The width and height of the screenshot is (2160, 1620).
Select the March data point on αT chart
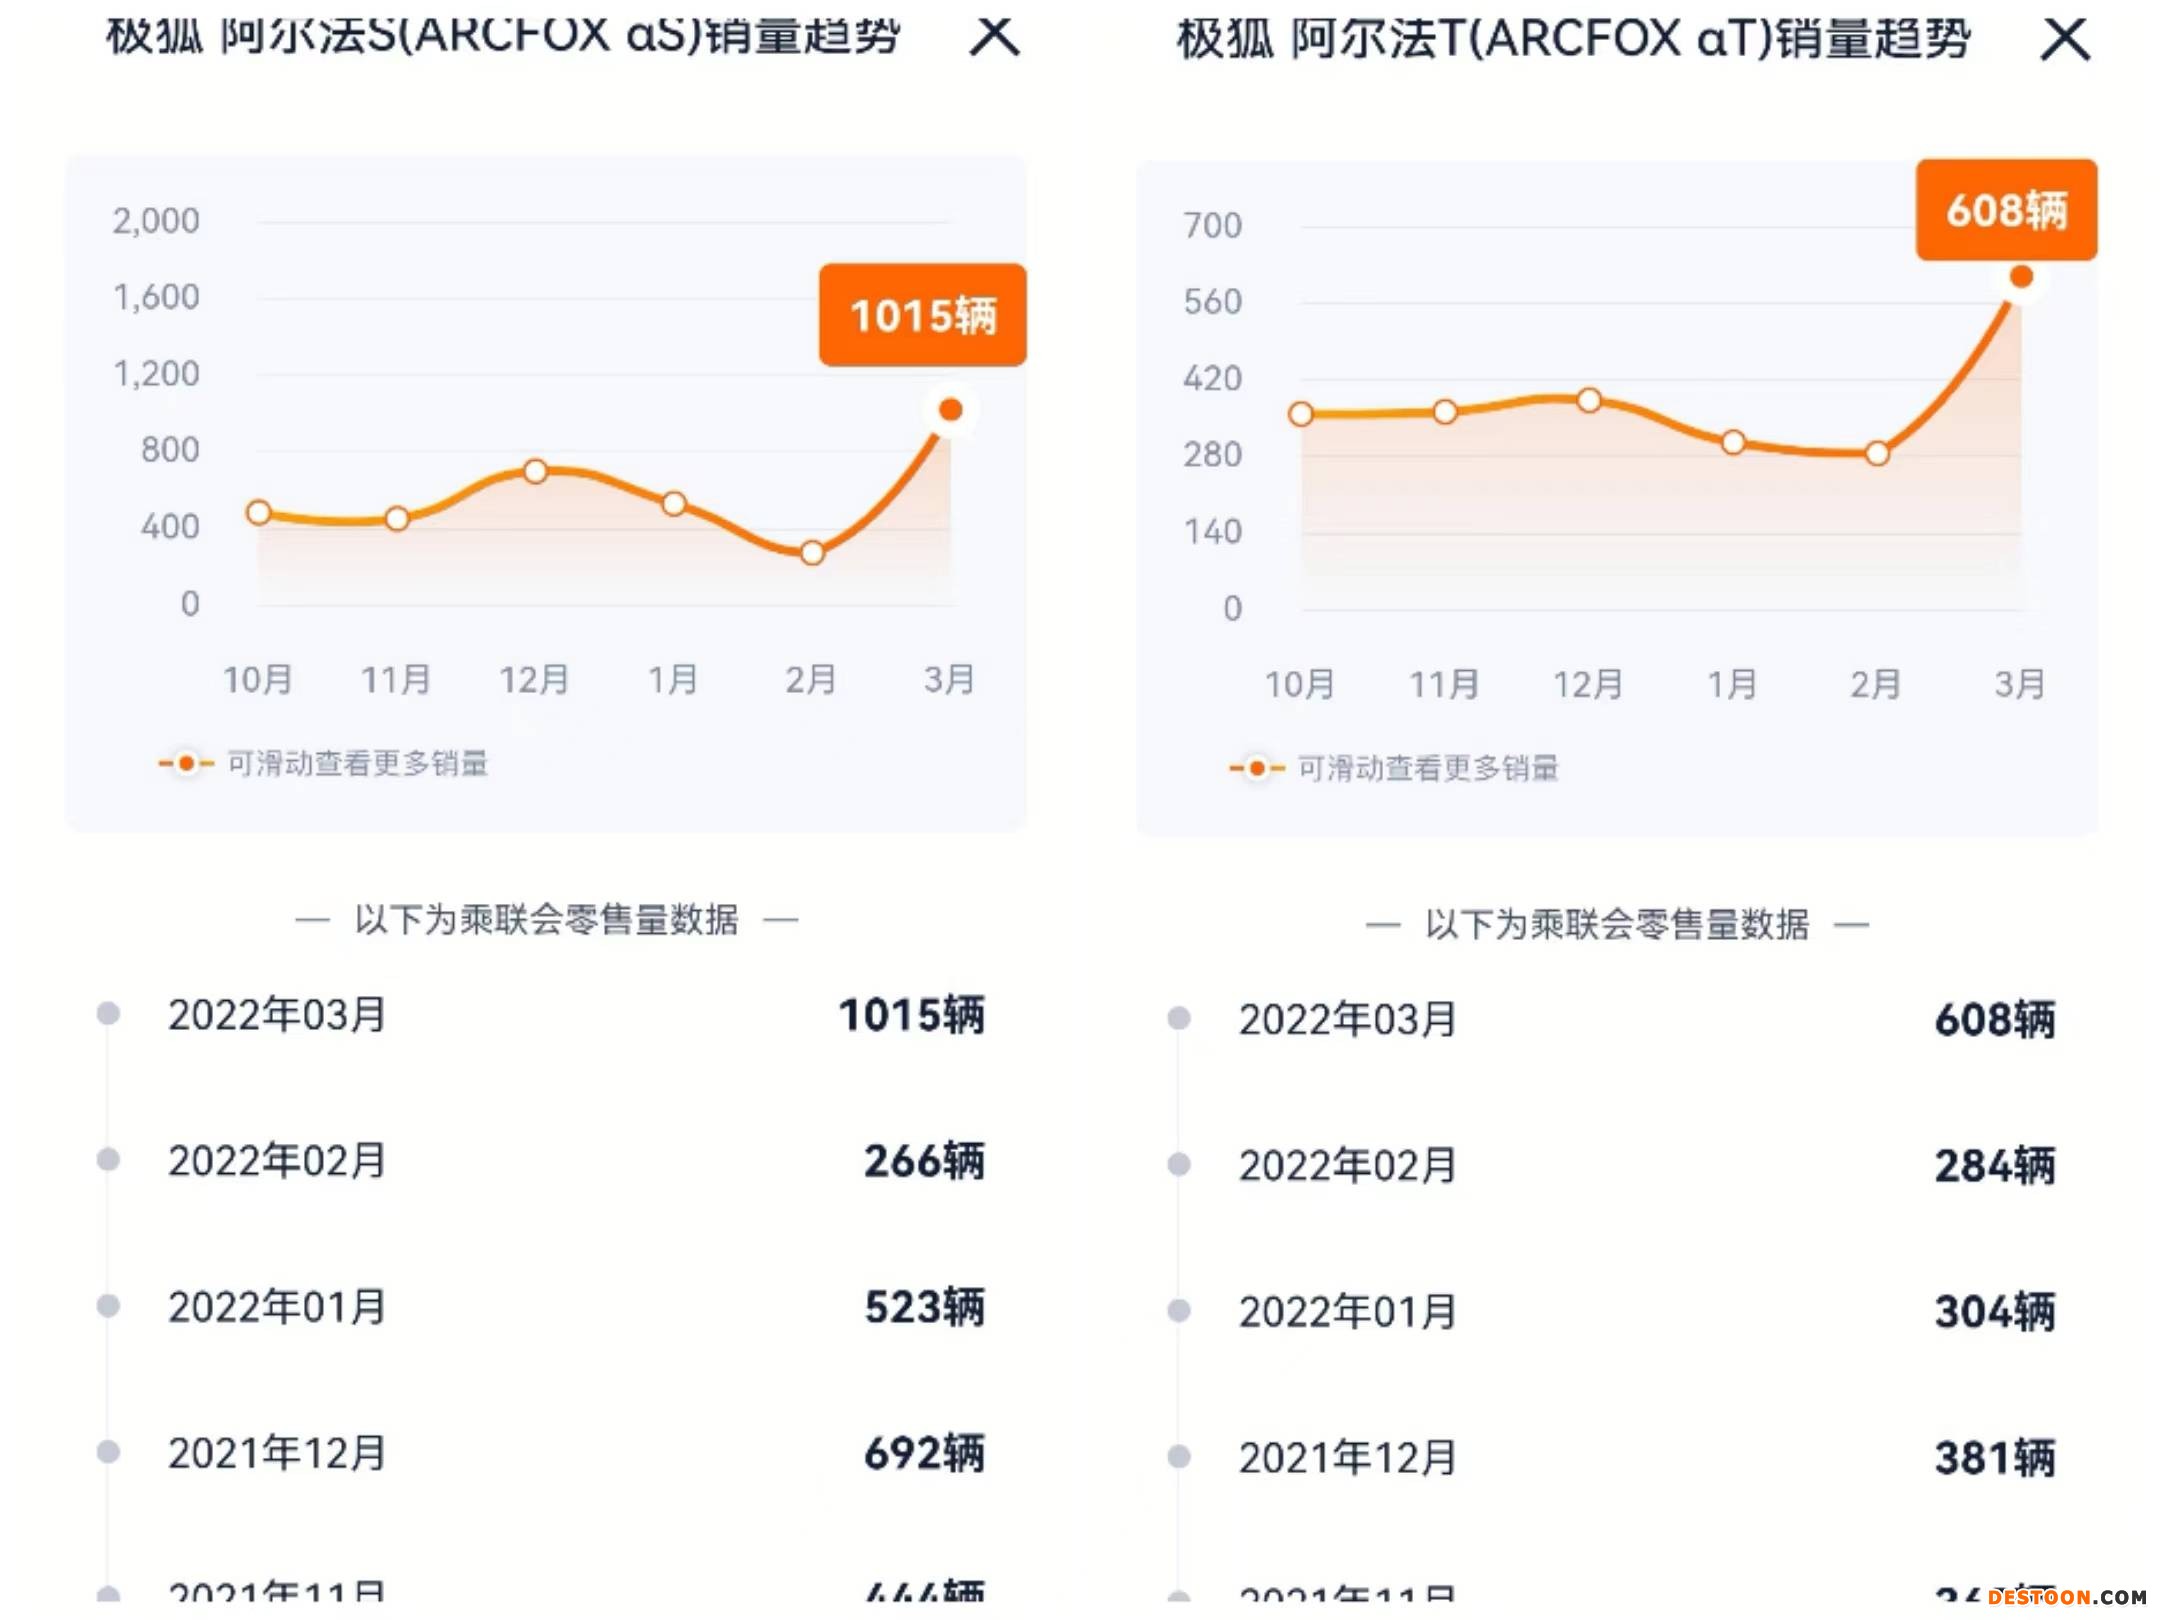(2021, 277)
